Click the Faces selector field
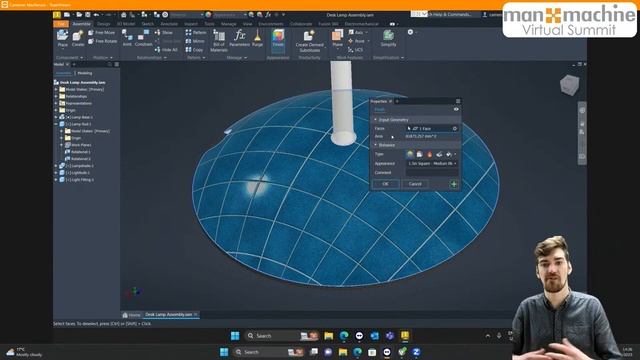 (432, 129)
